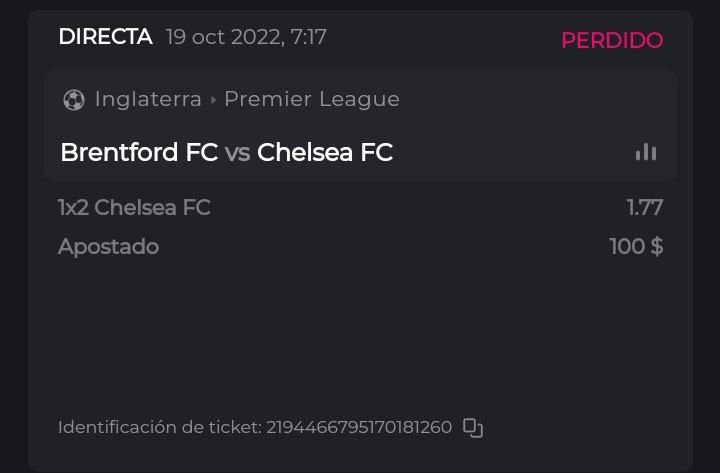Image resolution: width=720 pixels, height=473 pixels.
Task: Copy the ticket identification number
Action: click(x=473, y=428)
